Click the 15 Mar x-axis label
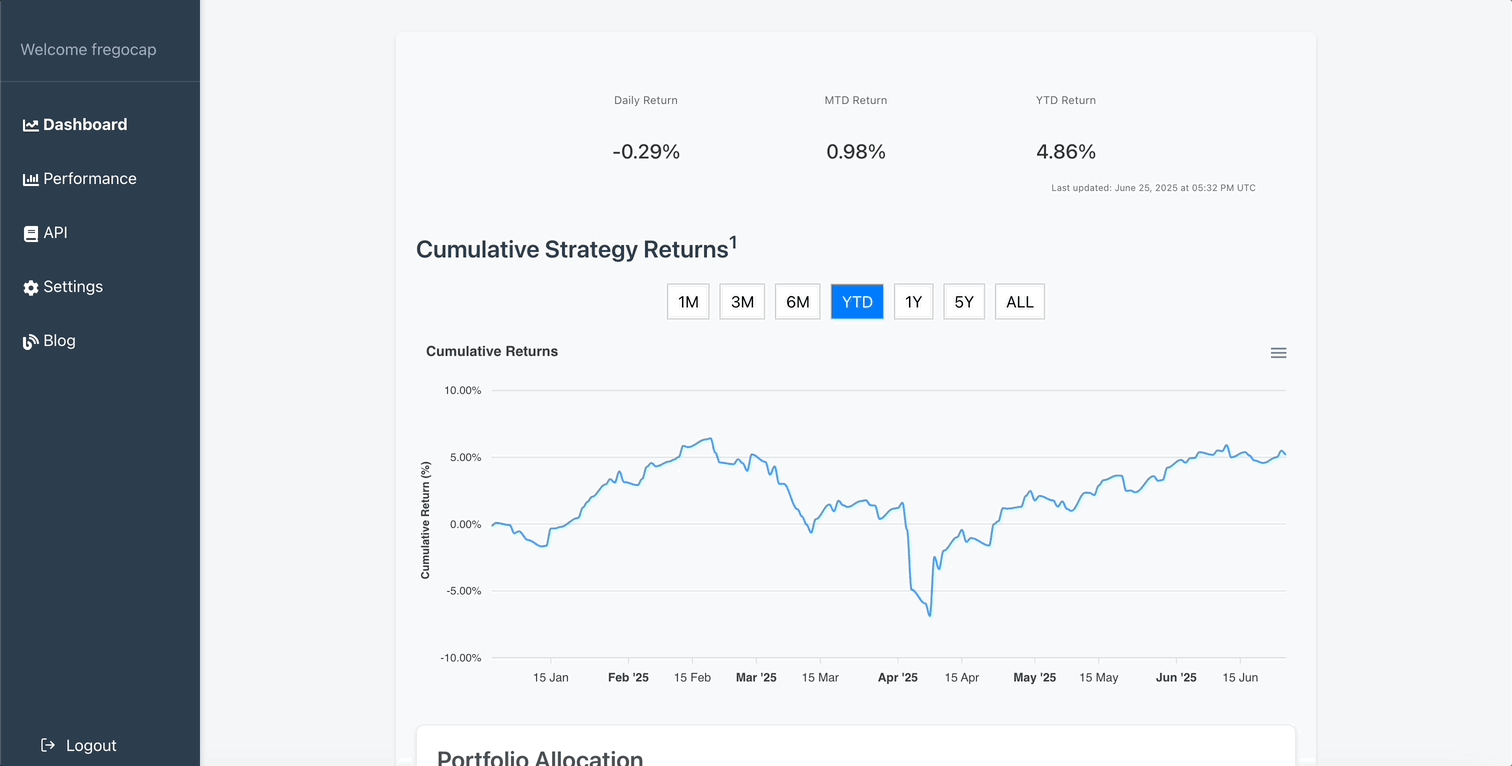The width and height of the screenshot is (1512, 766). (820, 678)
